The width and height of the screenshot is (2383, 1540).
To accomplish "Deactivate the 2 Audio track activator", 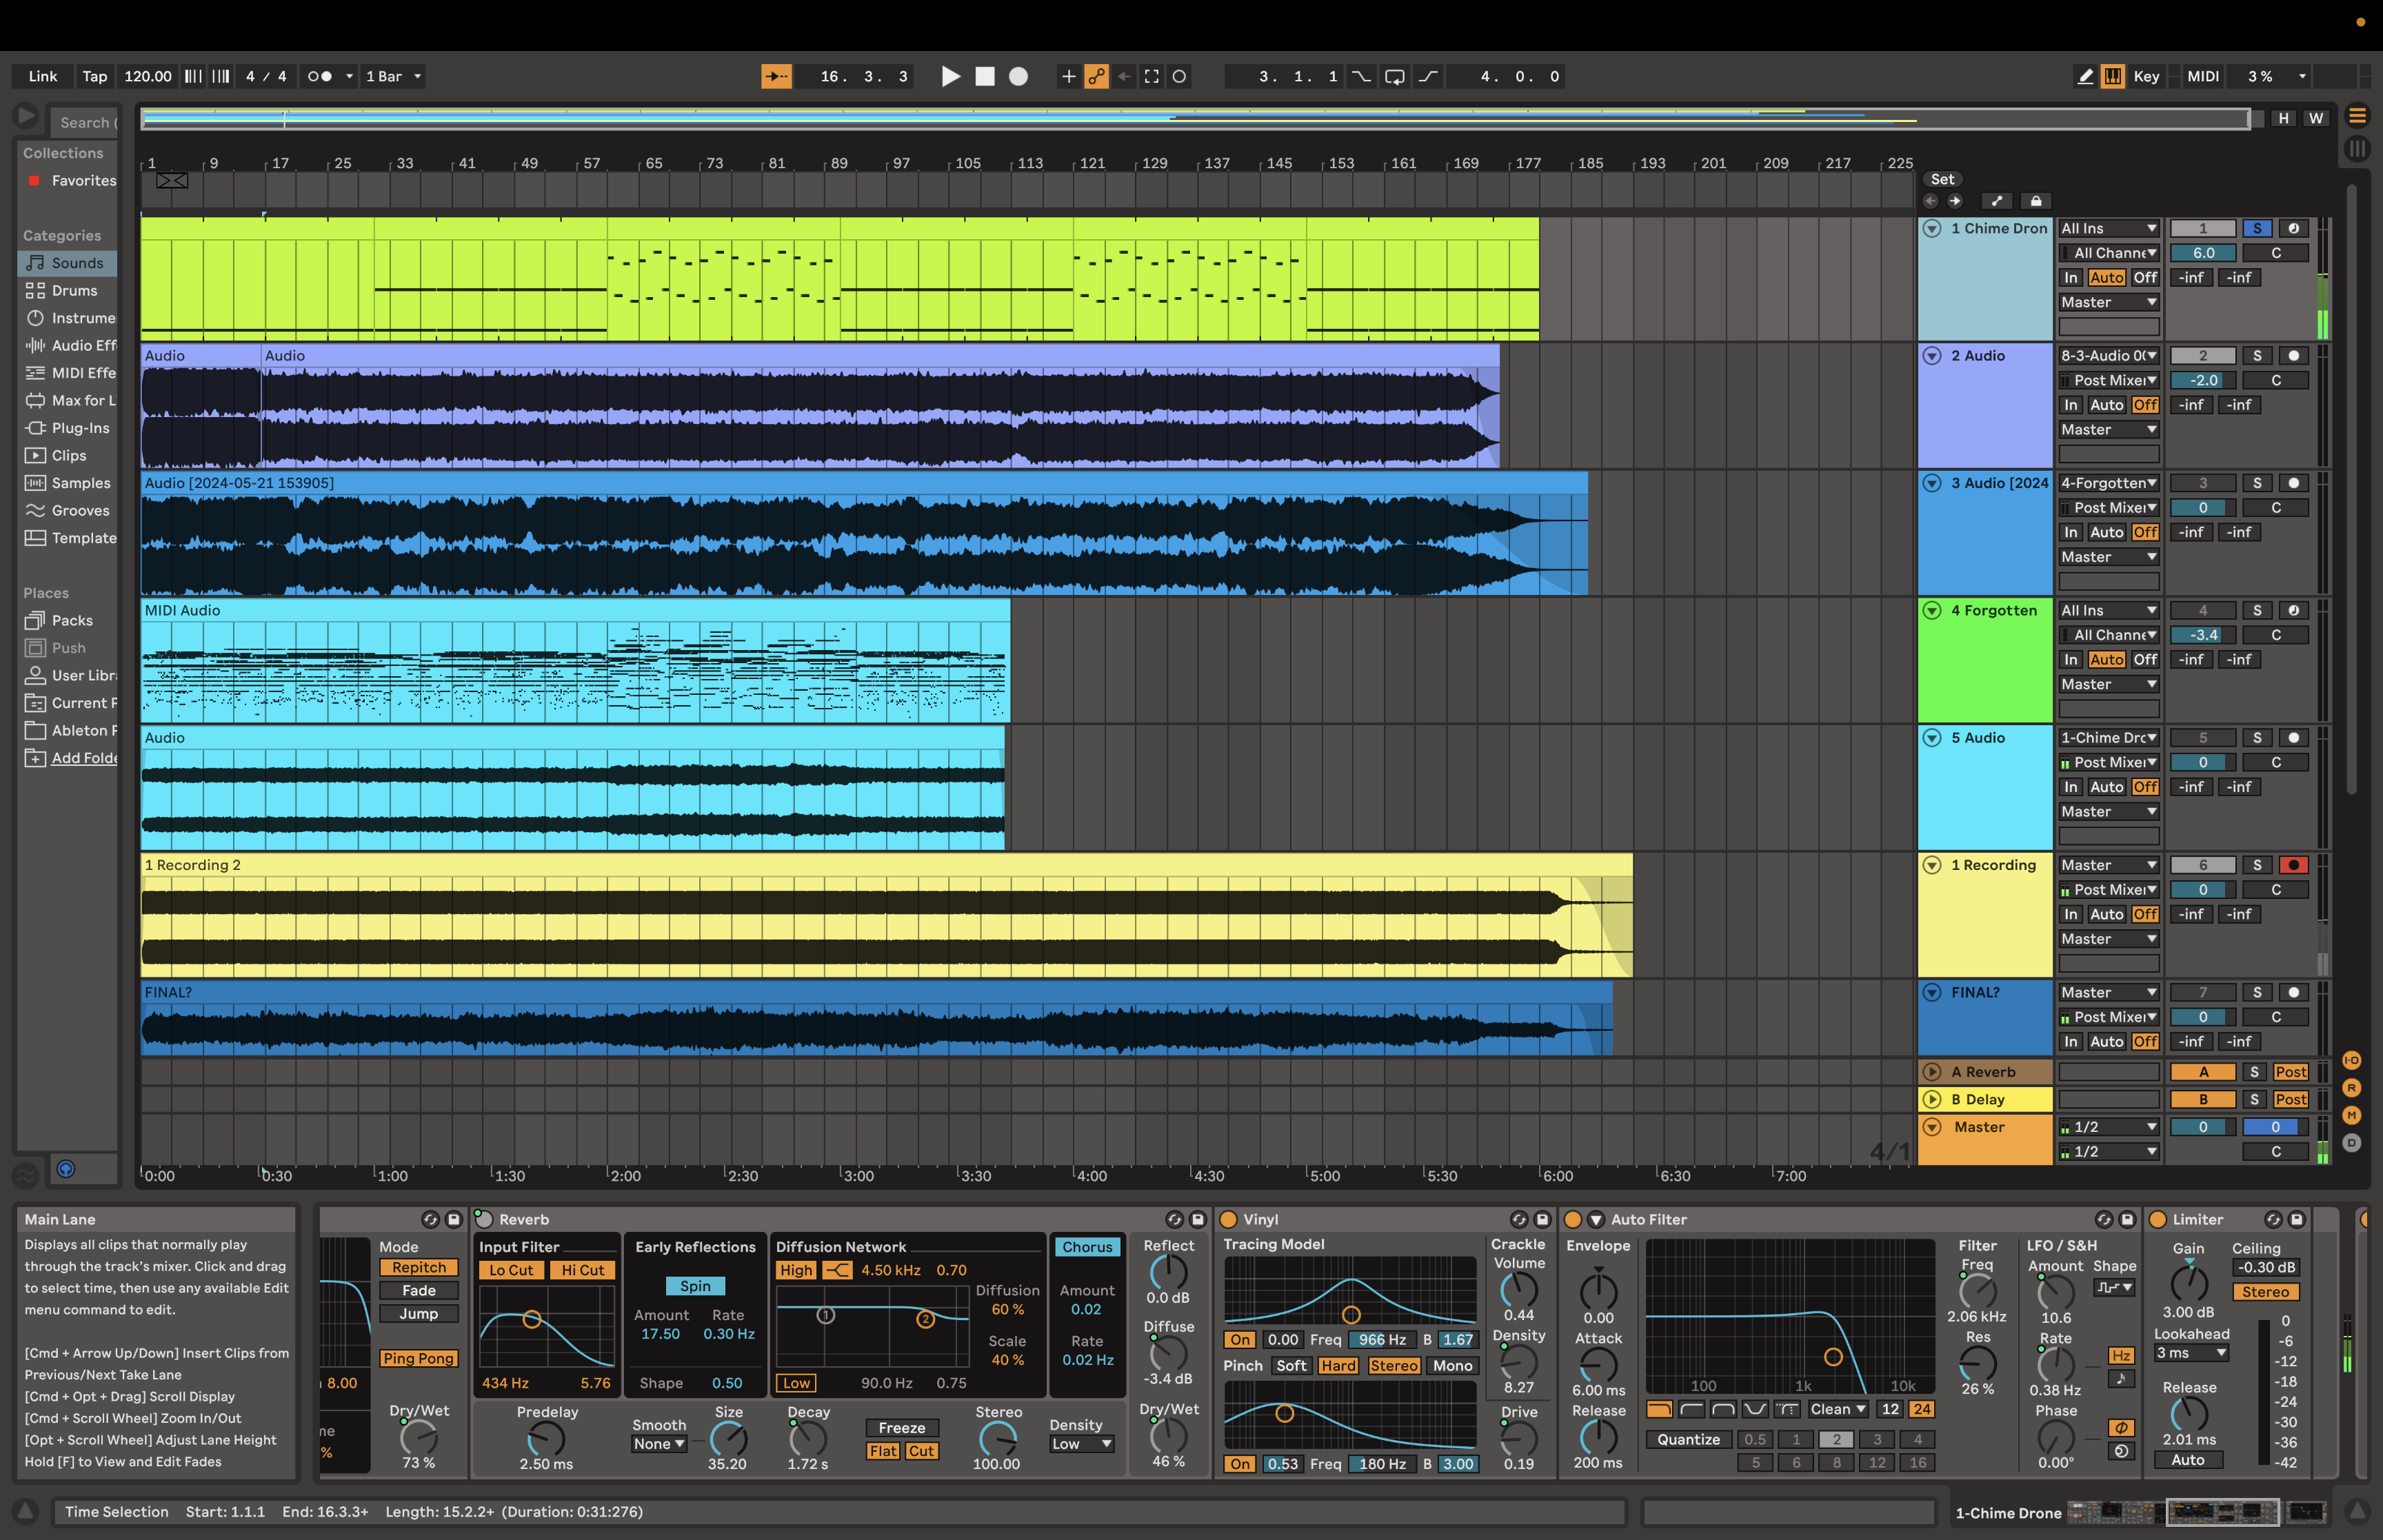I will [x=2202, y=356].
